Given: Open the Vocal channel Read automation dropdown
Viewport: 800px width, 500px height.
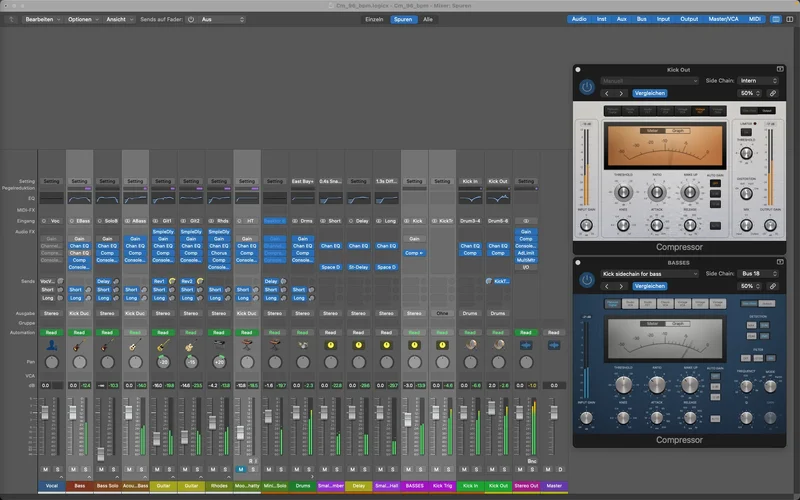Looking at the screenshot, I should point(51,332).
